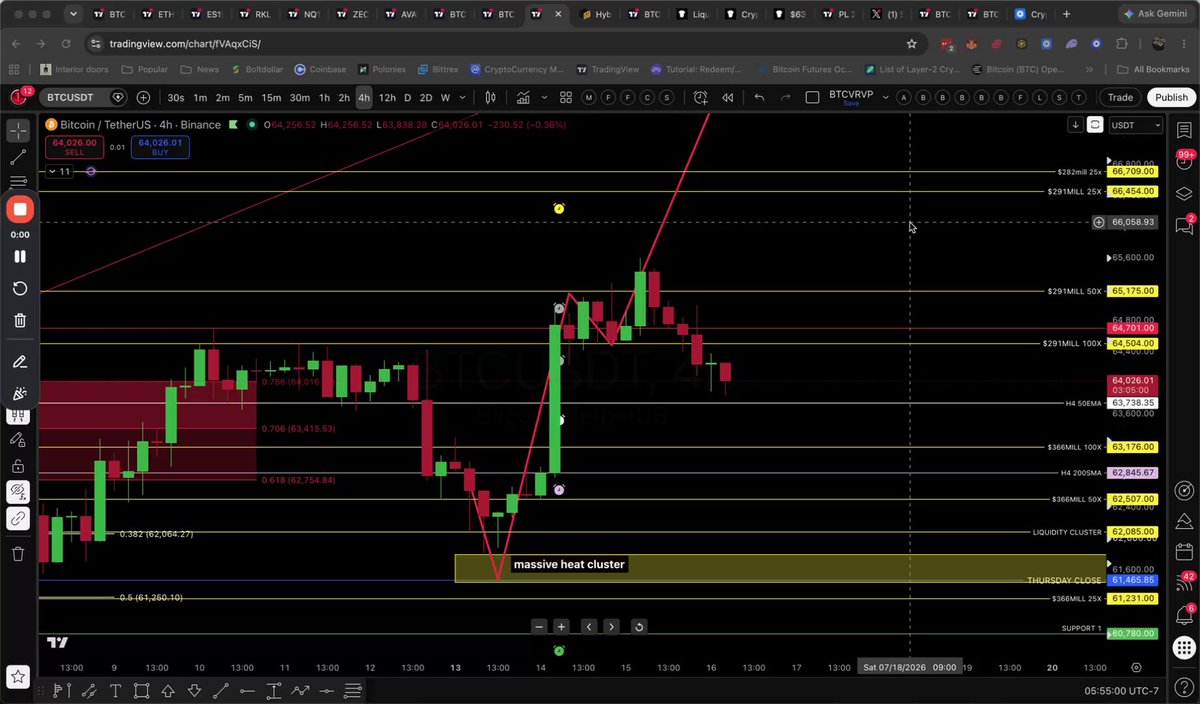Select the 12h timeframe
Screen dimensions: 1200x704
tap(386, 97)
